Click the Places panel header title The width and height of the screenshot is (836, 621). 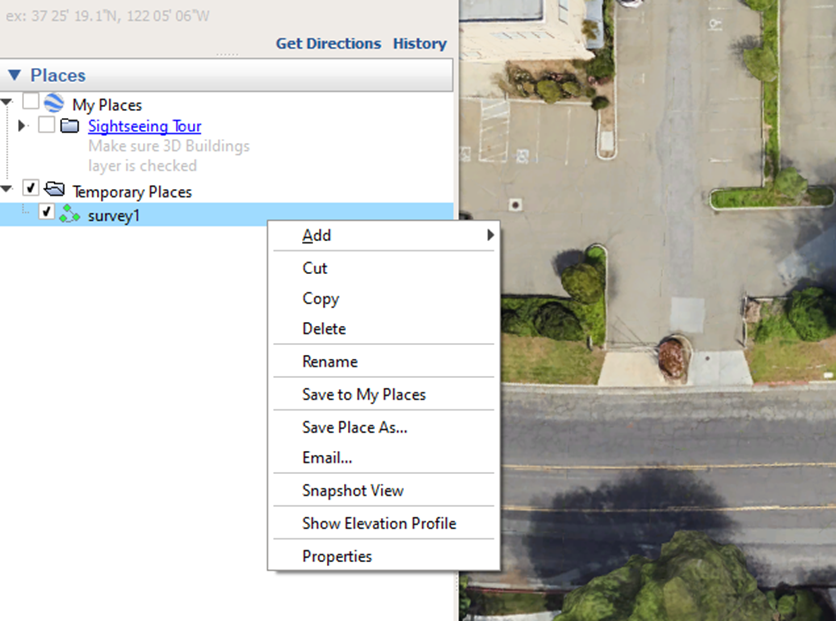pyautogui.click(x=58, y=75)
